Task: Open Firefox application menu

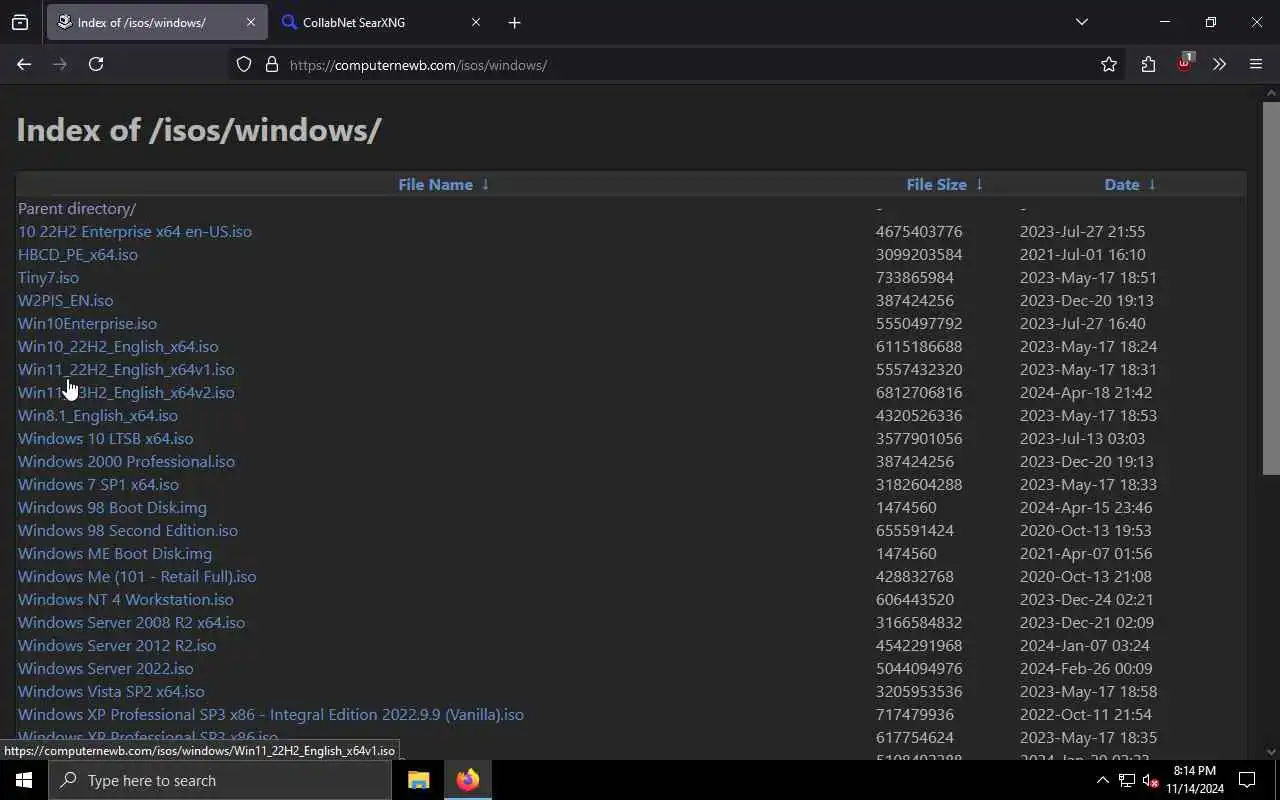Action: pyautogui.click(x=1256, y=64)
